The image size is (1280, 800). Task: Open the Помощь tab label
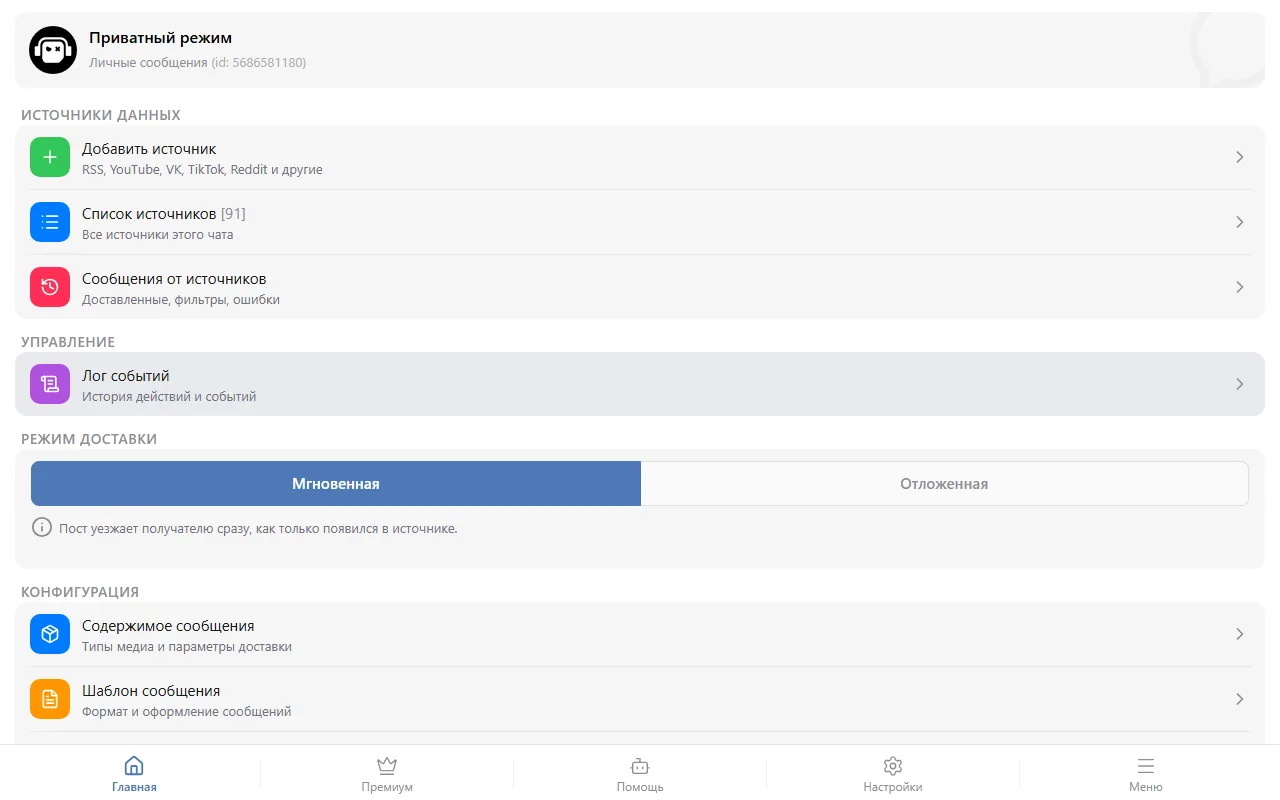(x=640, y=787)
